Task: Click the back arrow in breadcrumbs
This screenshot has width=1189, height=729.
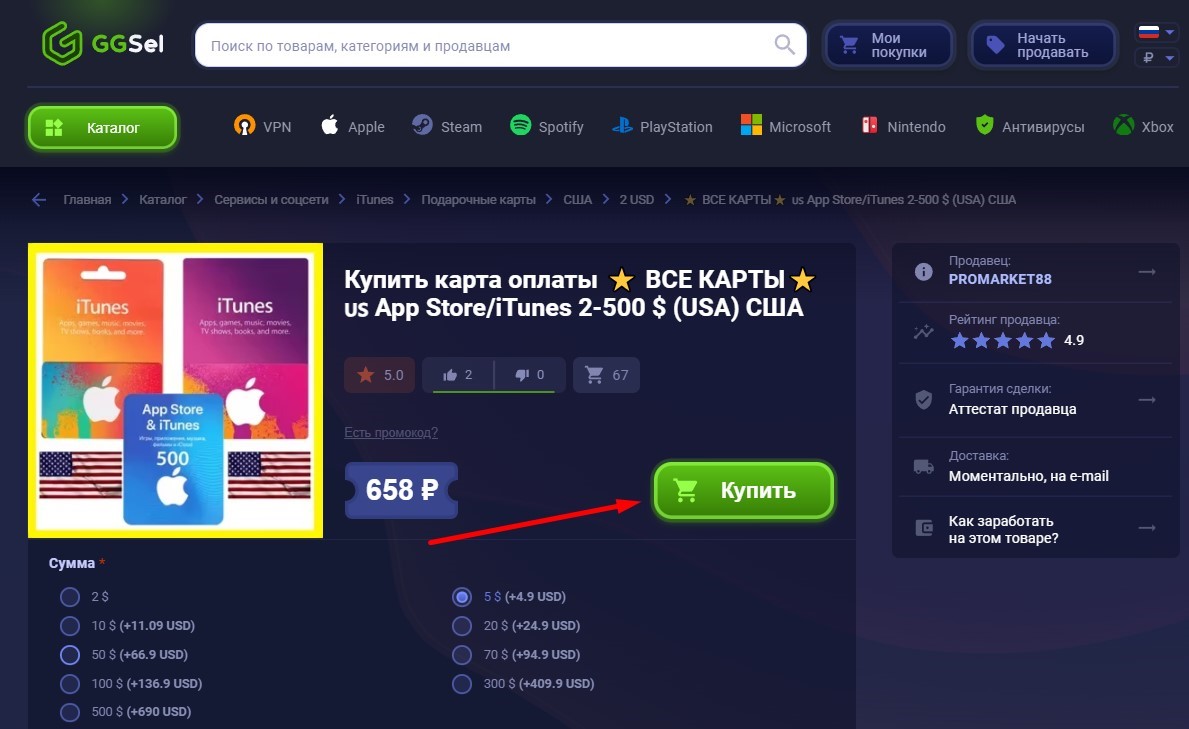Action: tap(39, 200)
